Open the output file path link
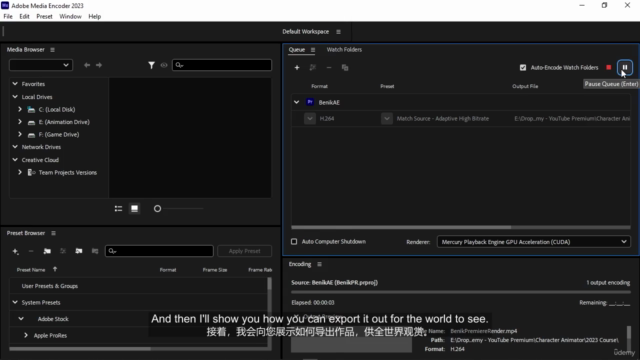 point(572,118)
